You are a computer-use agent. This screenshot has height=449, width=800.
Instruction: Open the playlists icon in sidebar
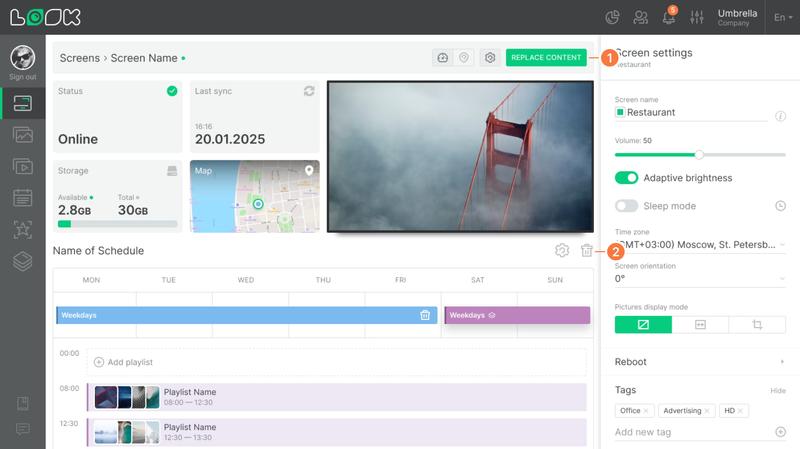tap(22, 166)
